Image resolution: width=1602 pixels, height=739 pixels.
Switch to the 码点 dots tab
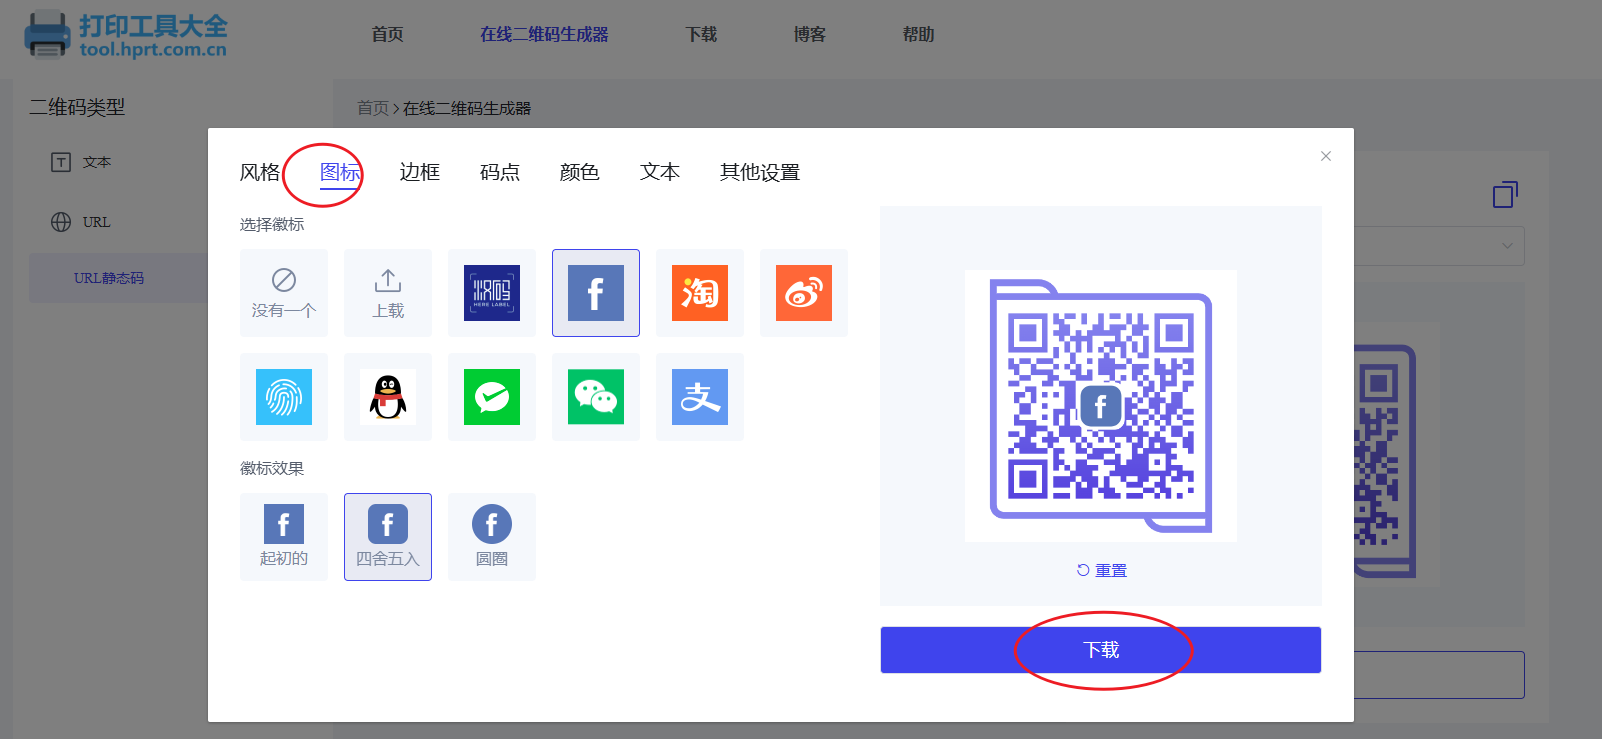500,172
